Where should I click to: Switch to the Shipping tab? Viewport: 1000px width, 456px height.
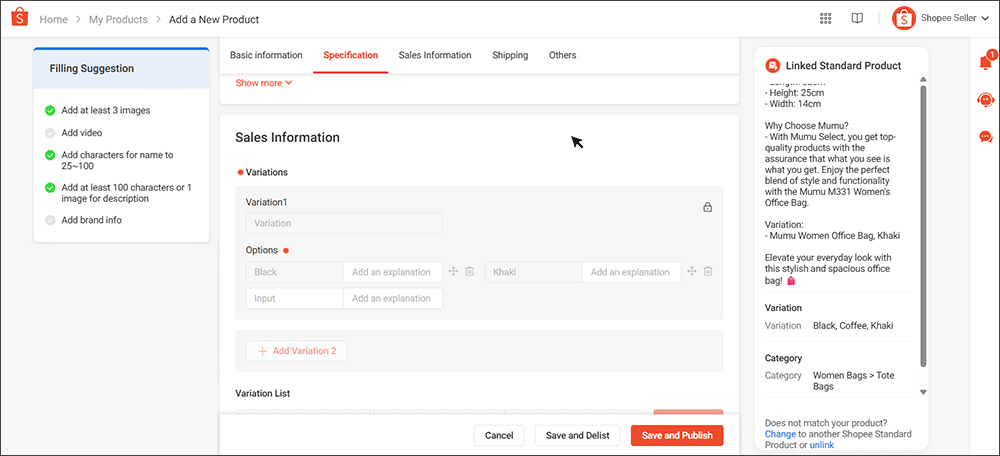point(510,55)
